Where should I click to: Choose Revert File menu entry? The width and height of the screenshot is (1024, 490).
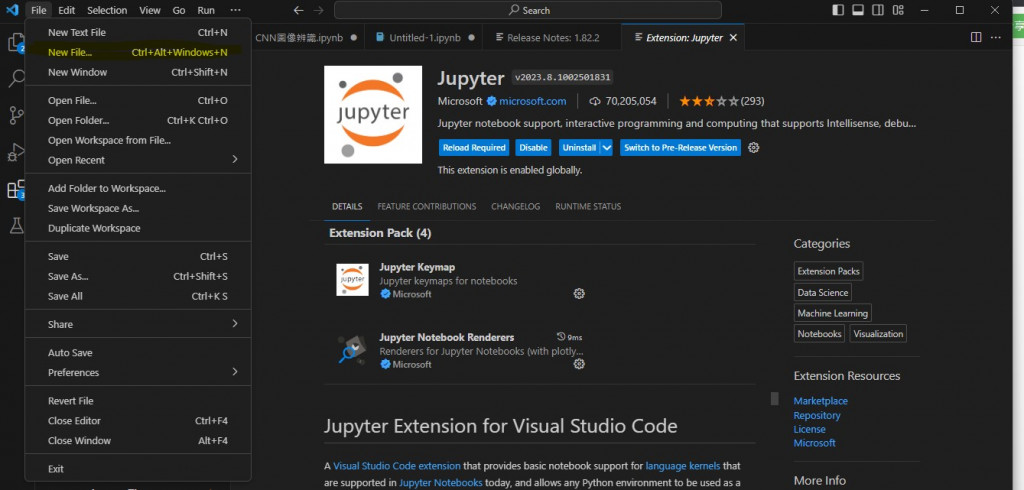pos(138,401)
